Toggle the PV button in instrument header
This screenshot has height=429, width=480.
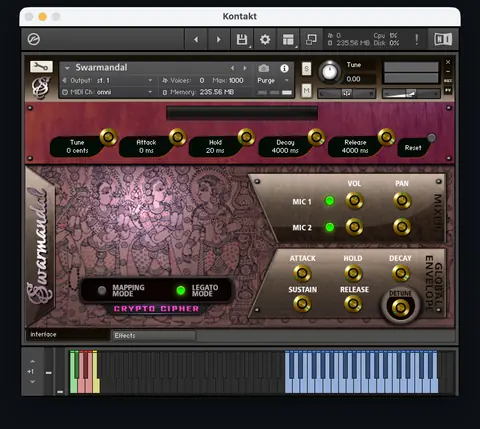tap(448, 90)
